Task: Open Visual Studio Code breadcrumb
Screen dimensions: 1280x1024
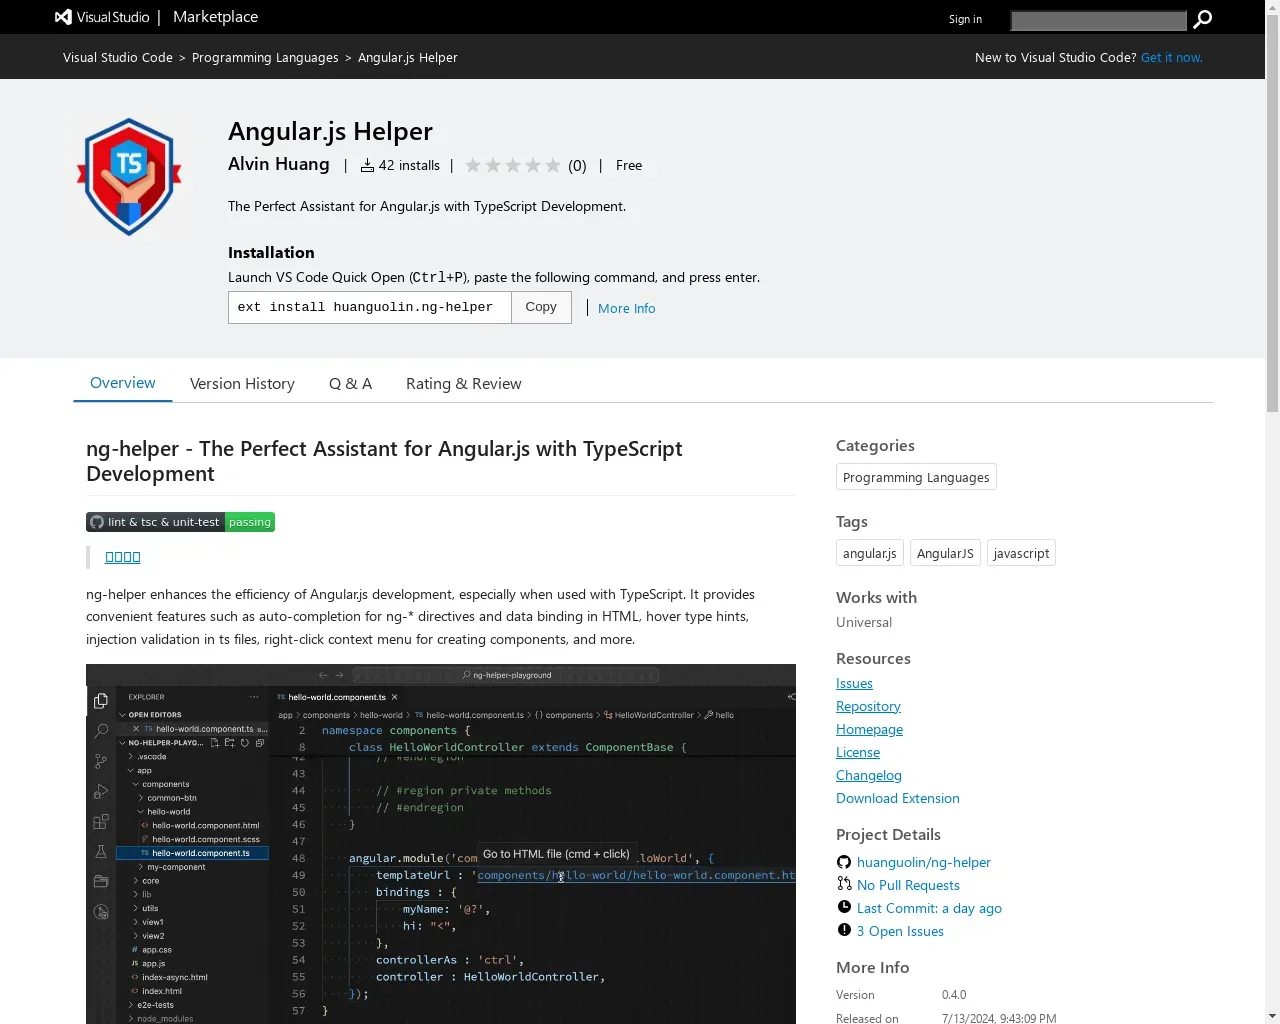Action: tap(118, 58)
